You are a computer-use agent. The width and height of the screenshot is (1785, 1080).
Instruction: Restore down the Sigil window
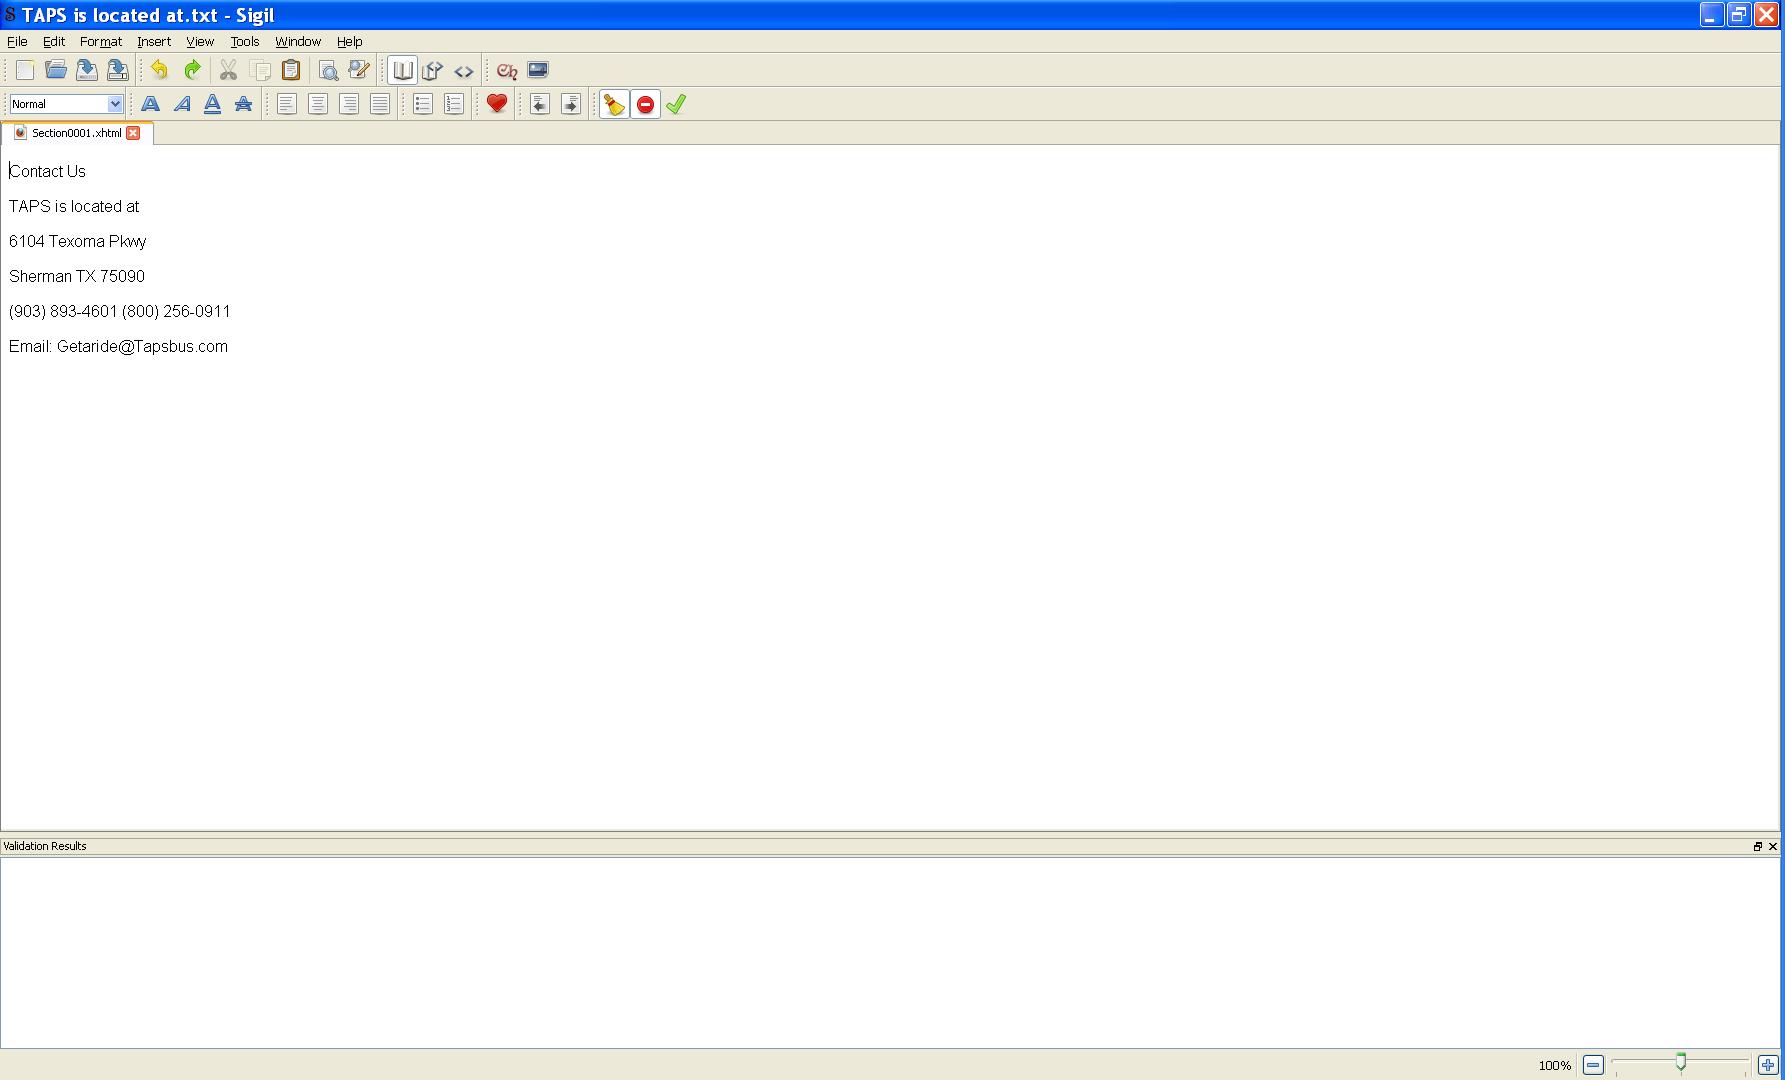[1739, 15]
